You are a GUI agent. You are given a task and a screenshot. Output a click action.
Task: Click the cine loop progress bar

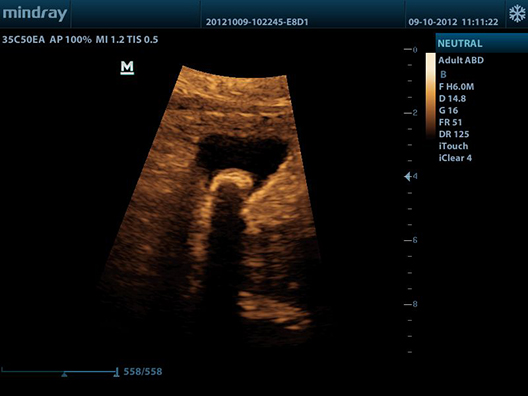(59, 371)
